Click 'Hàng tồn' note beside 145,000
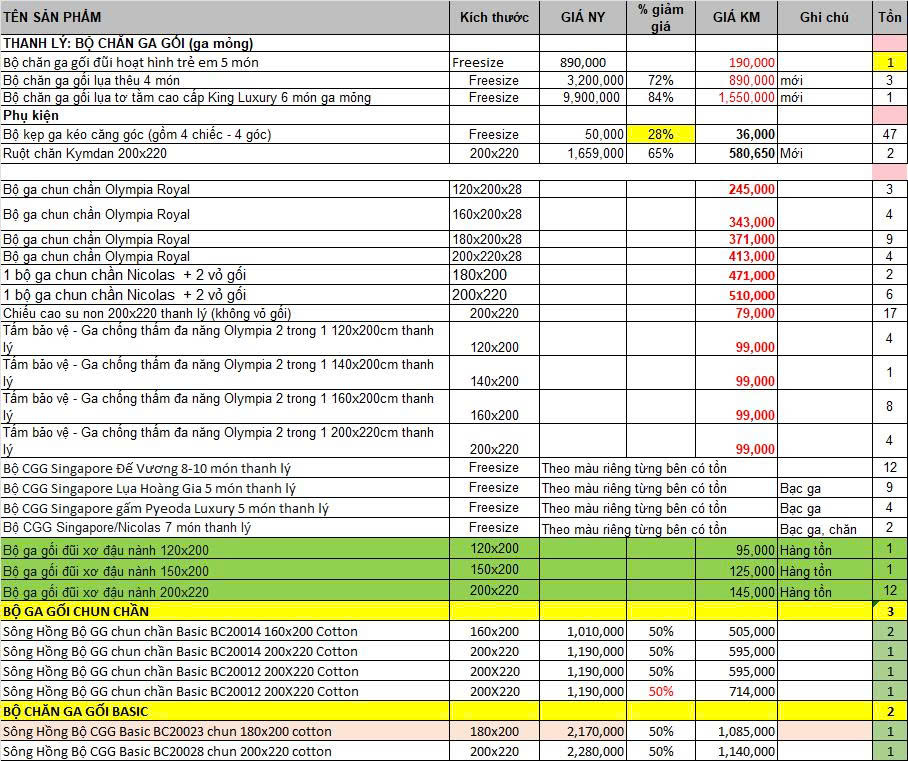Viewport: 908px width, 761px height. point(825,591)
